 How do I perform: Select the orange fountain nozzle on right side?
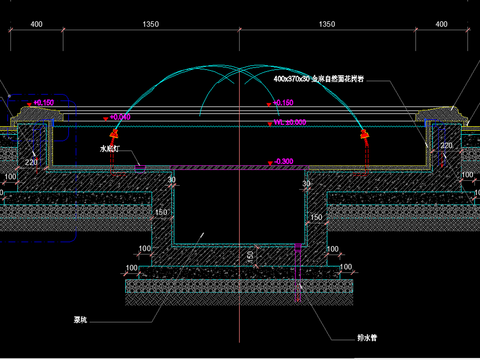point(365,134)
